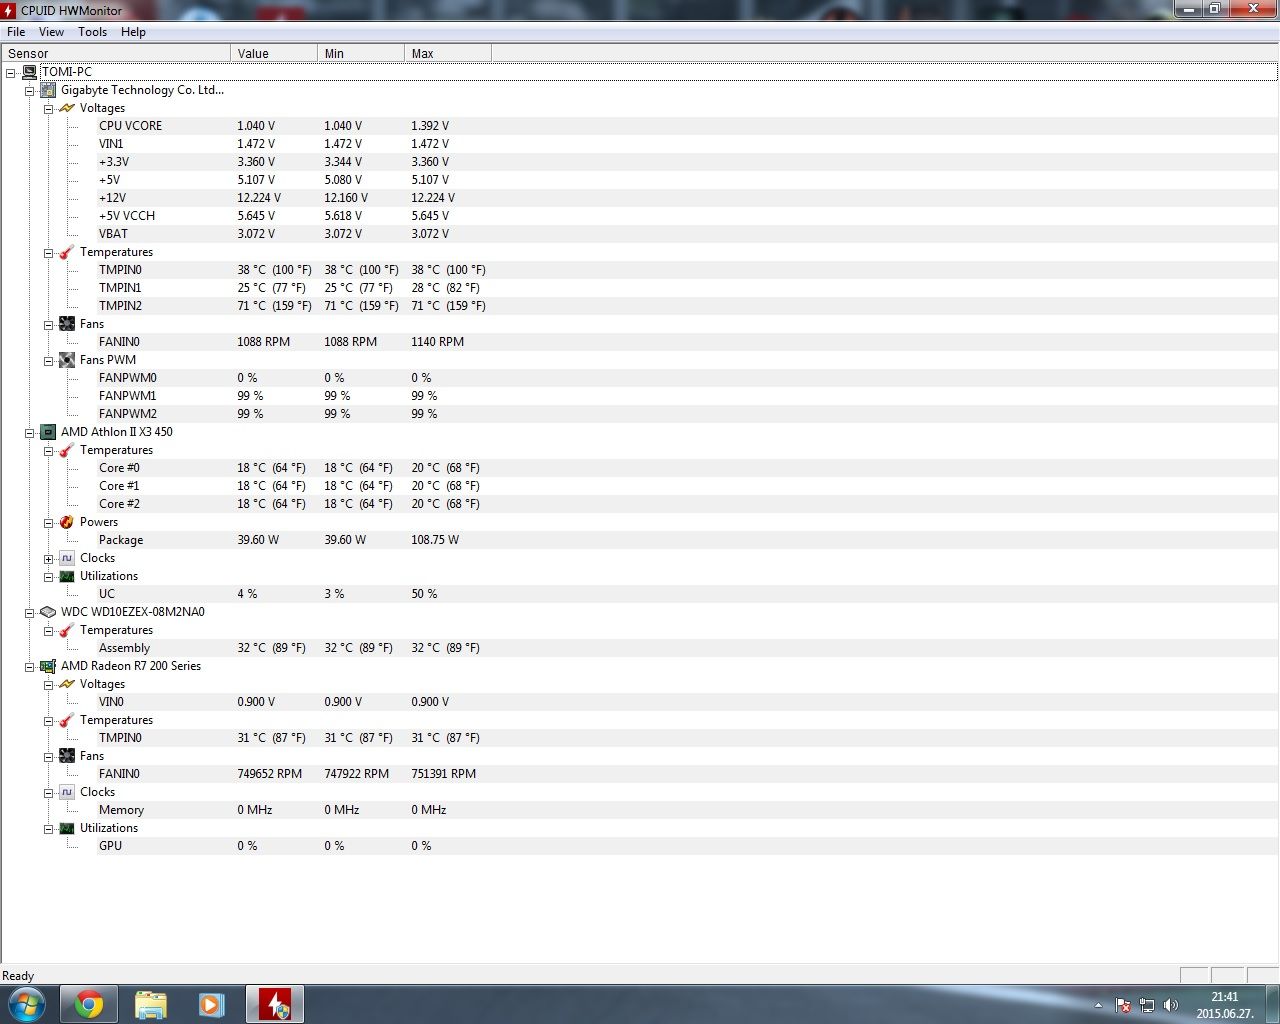Click the network tray icon

coord(1147,1005)
